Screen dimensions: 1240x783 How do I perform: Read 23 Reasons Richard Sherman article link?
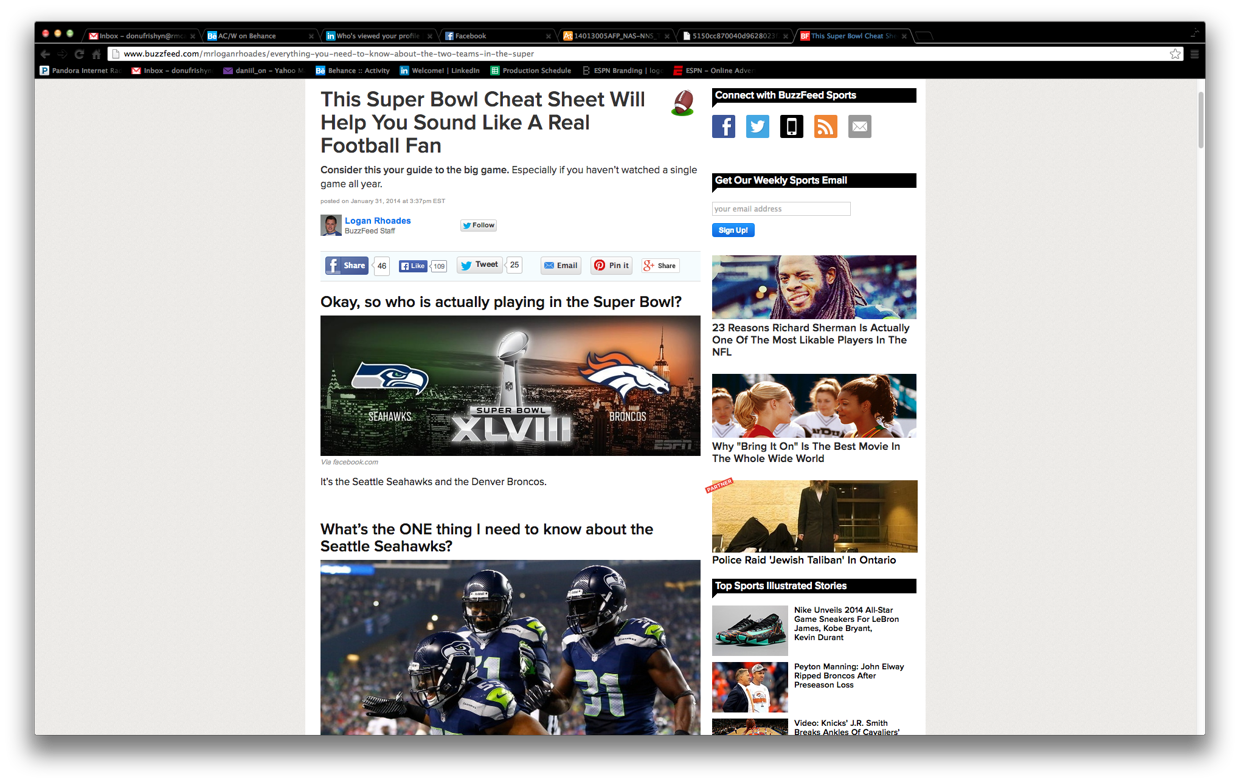[811, 340]
